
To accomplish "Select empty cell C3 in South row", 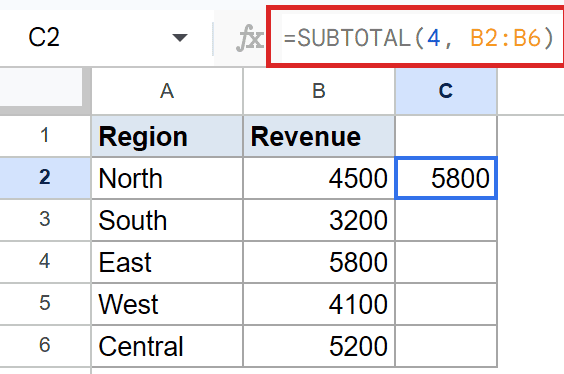I will click(x=446, y=220).
